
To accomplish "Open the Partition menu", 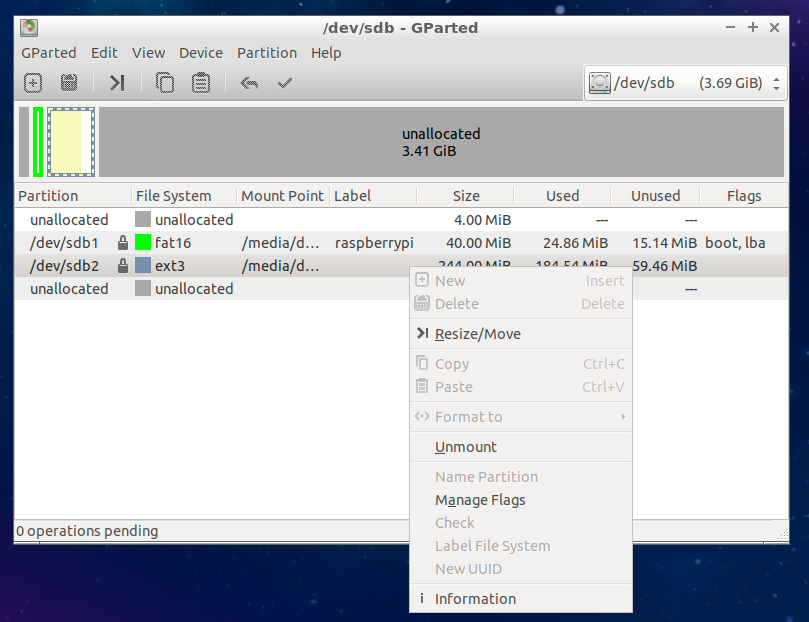I will pos(266,53).
